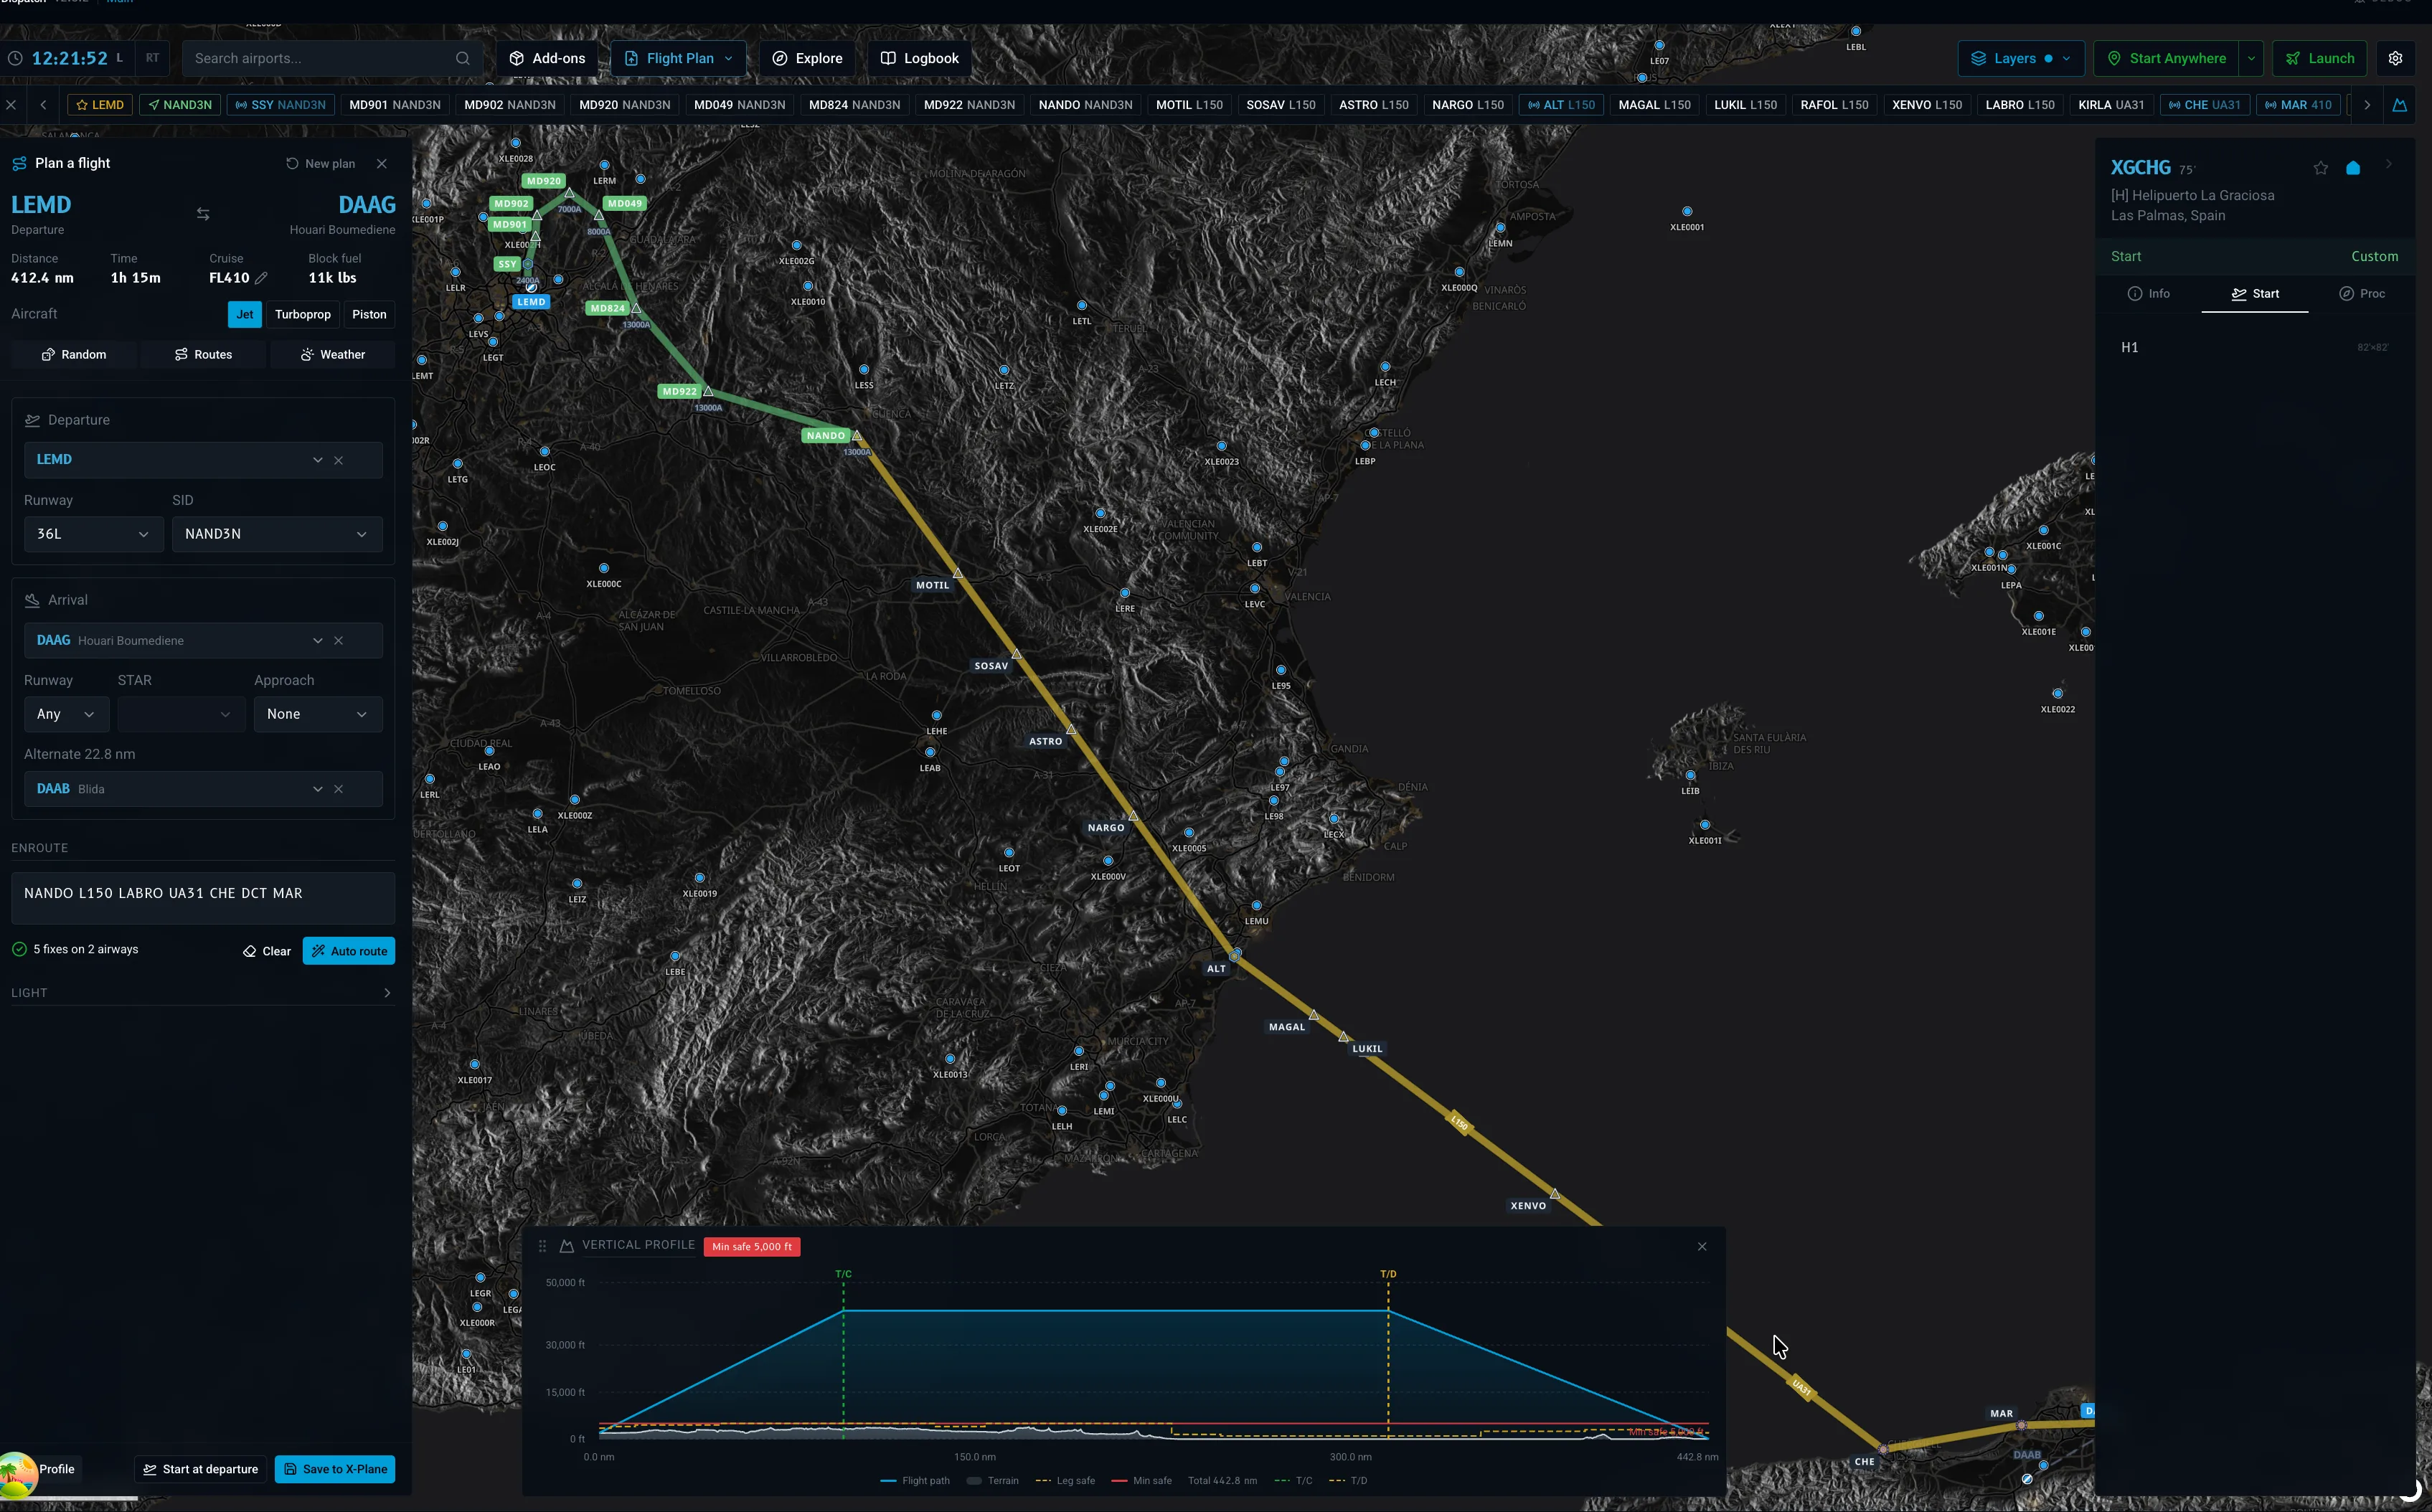Clear the DAAB alternate airport field
Screen dimensions: 2432x1512
339,789
